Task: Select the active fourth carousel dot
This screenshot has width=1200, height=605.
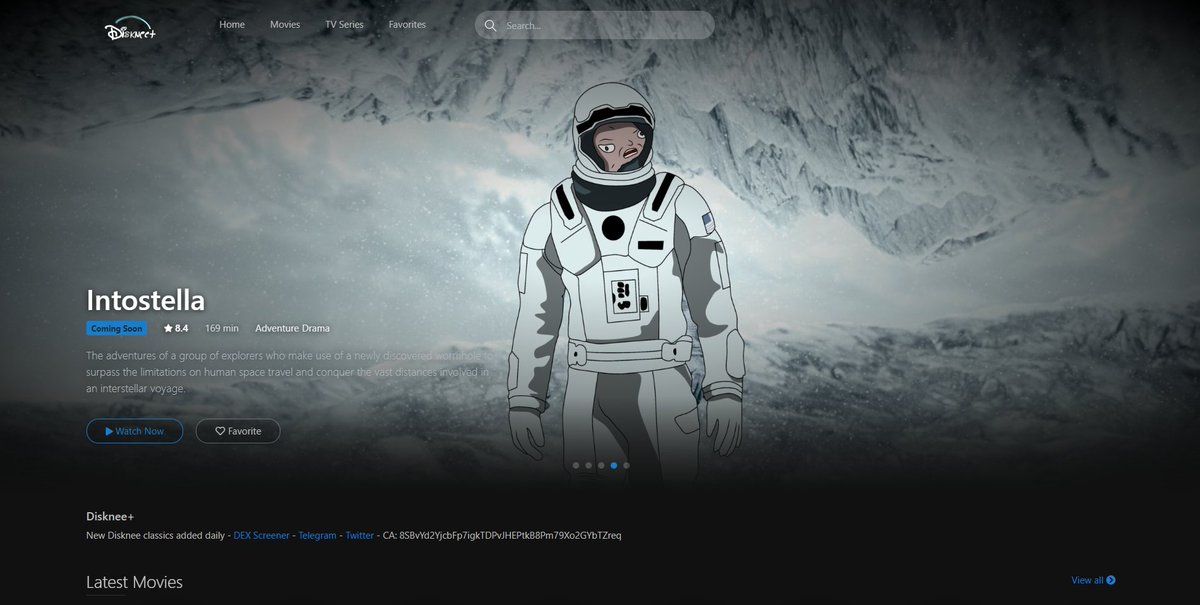Action: tap(614, 465)
